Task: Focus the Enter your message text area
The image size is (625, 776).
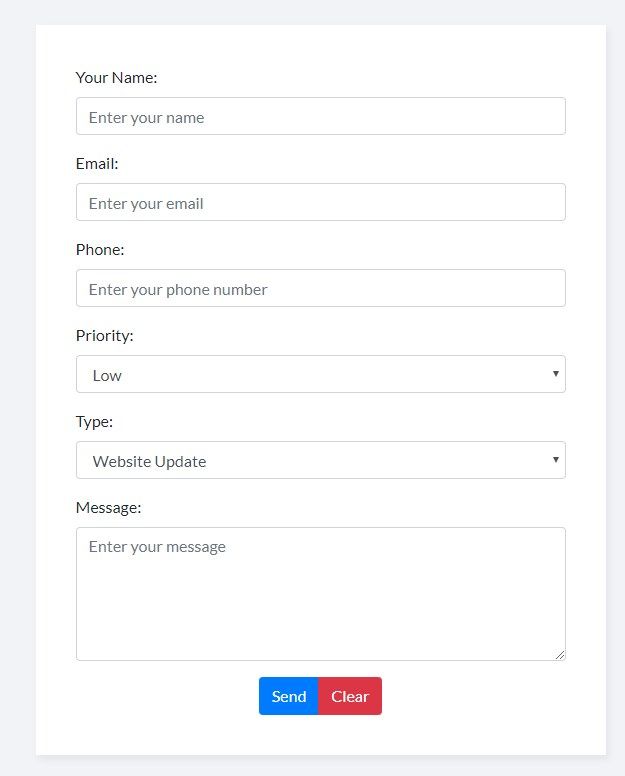Action: (321, 594)
